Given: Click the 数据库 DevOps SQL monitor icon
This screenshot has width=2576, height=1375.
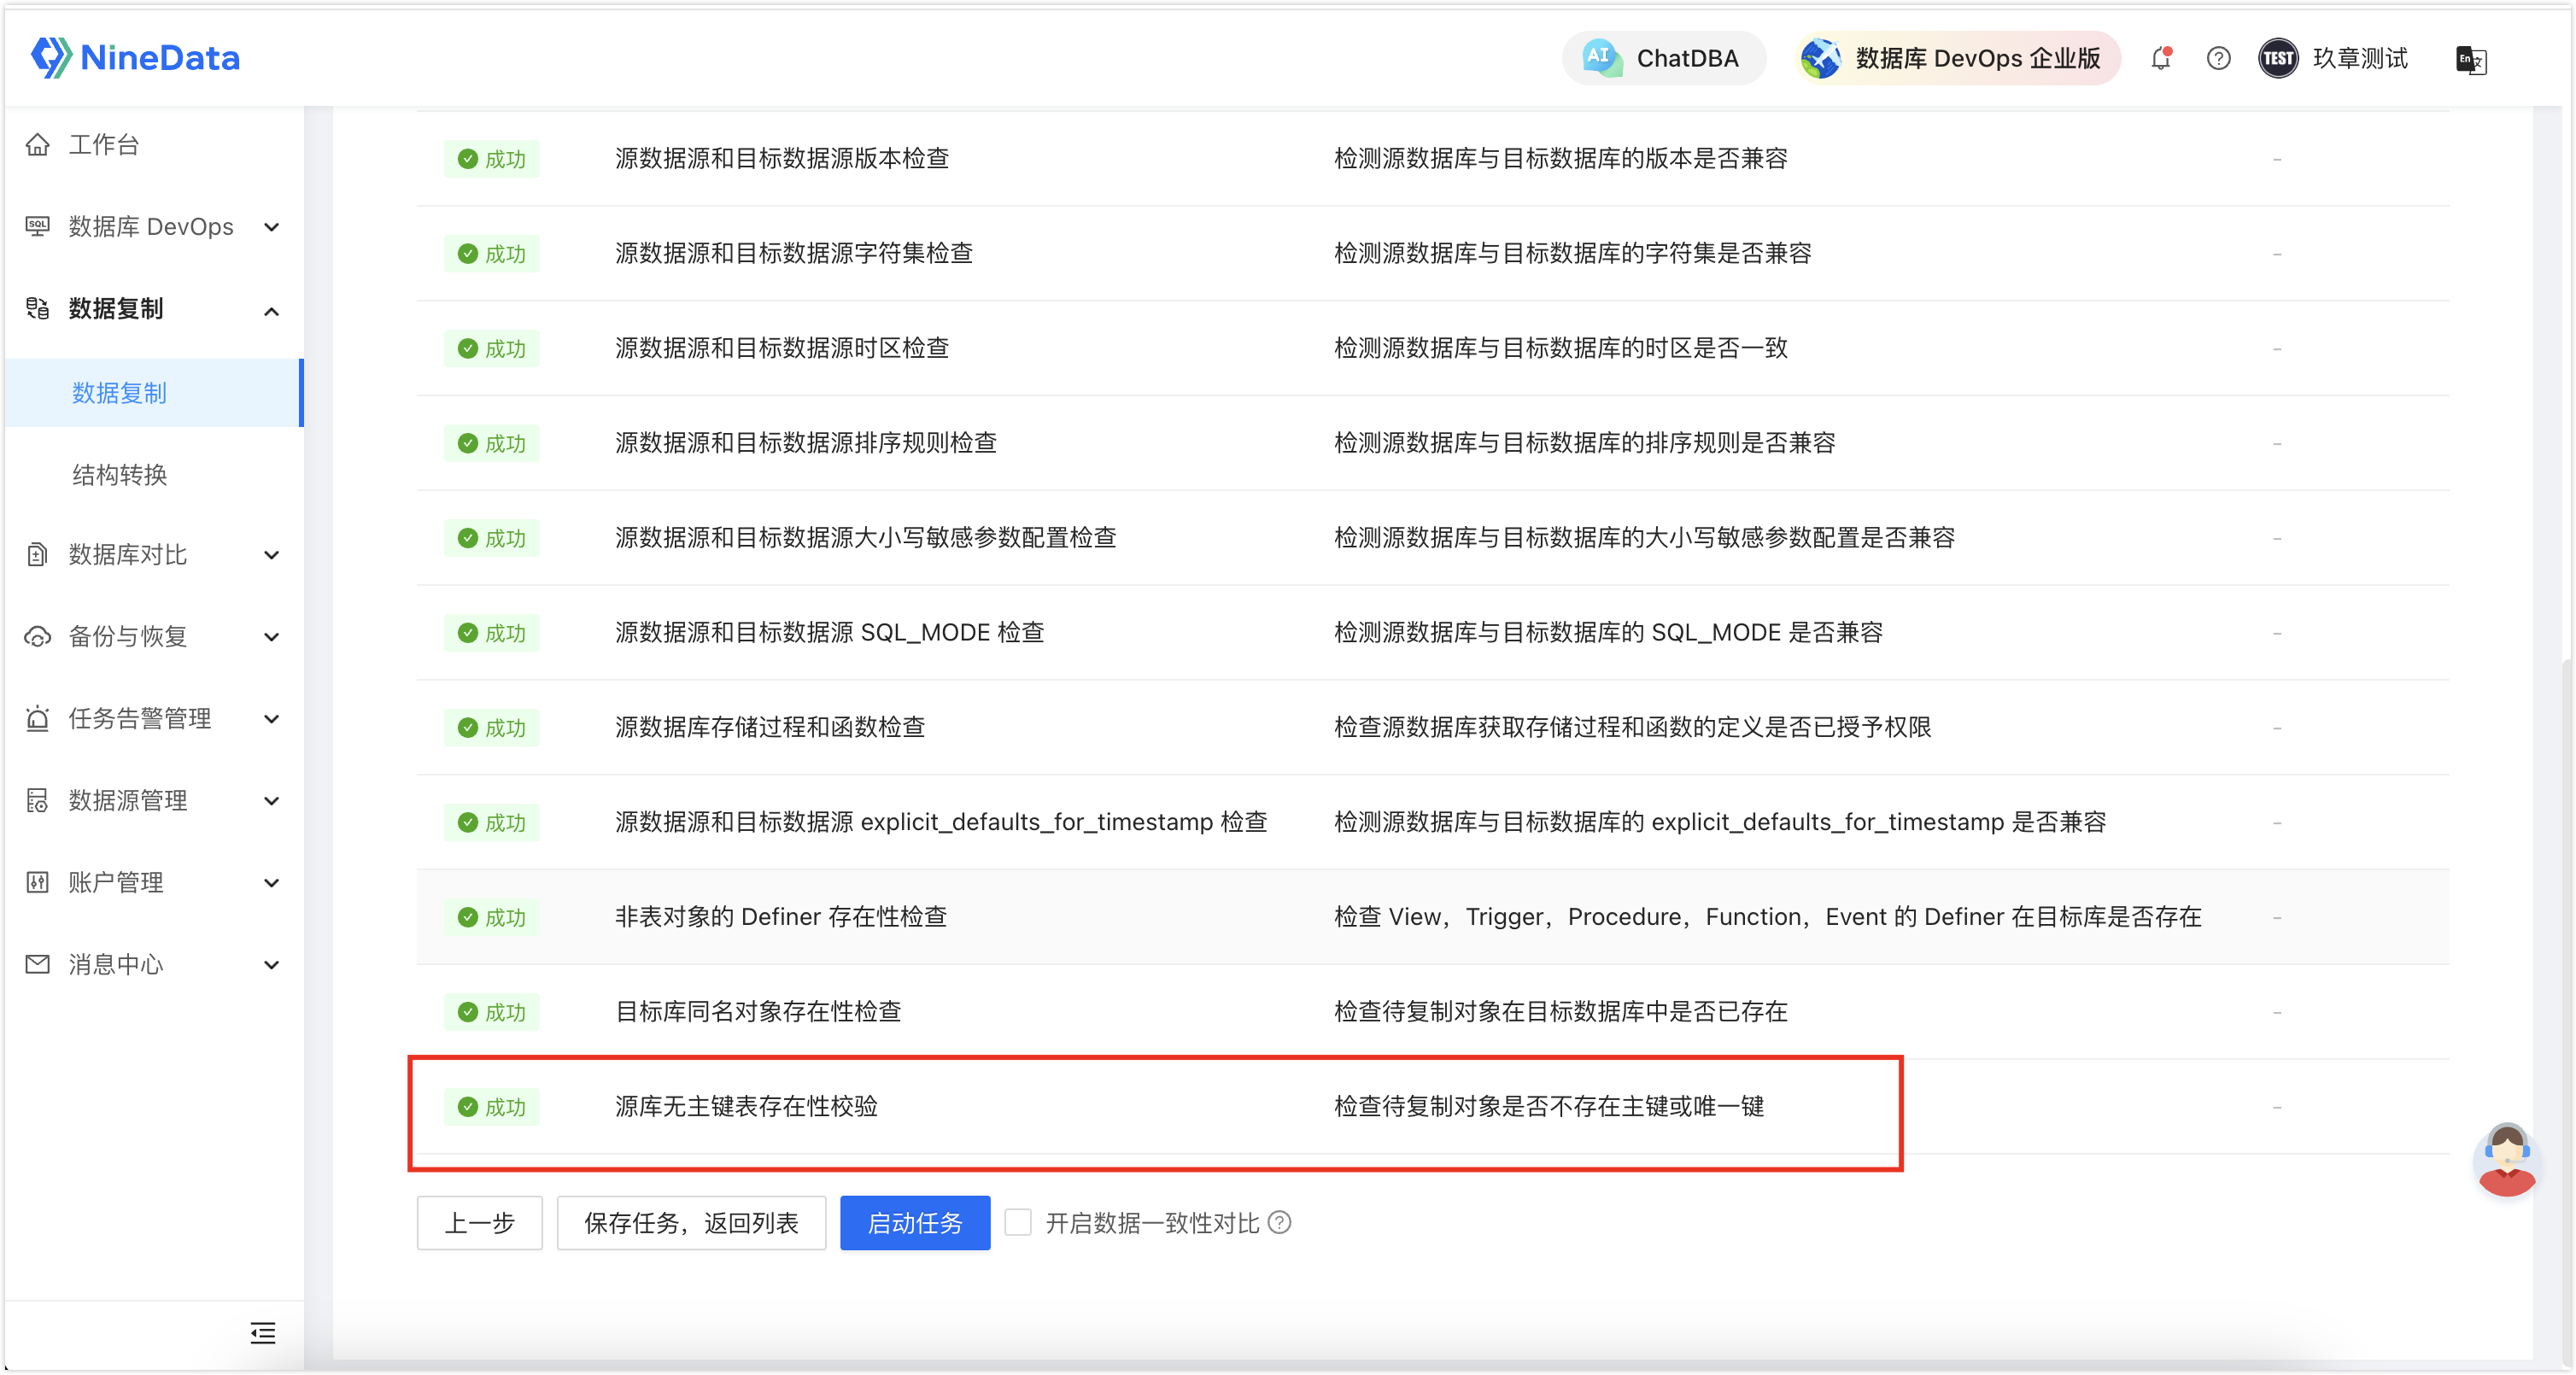Looking at the screenshot, I should [x=38, y=227].
